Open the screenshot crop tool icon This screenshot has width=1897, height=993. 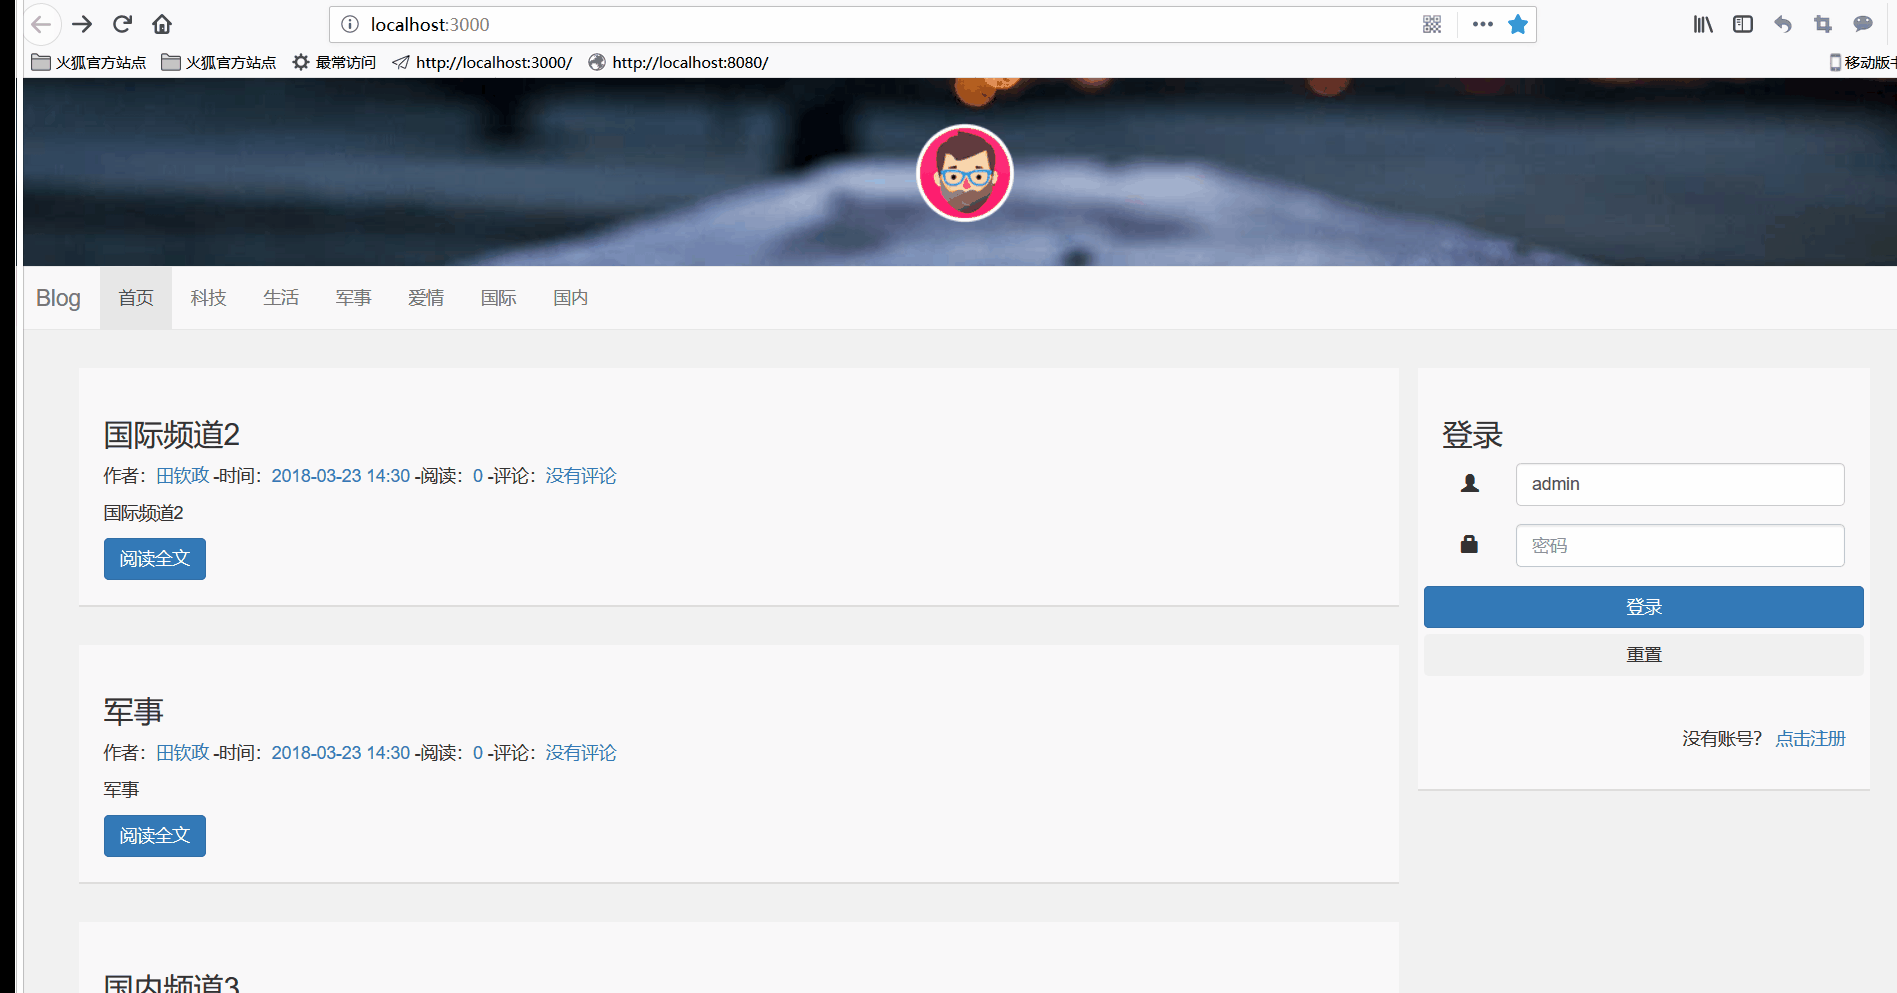coord(1823,24)
